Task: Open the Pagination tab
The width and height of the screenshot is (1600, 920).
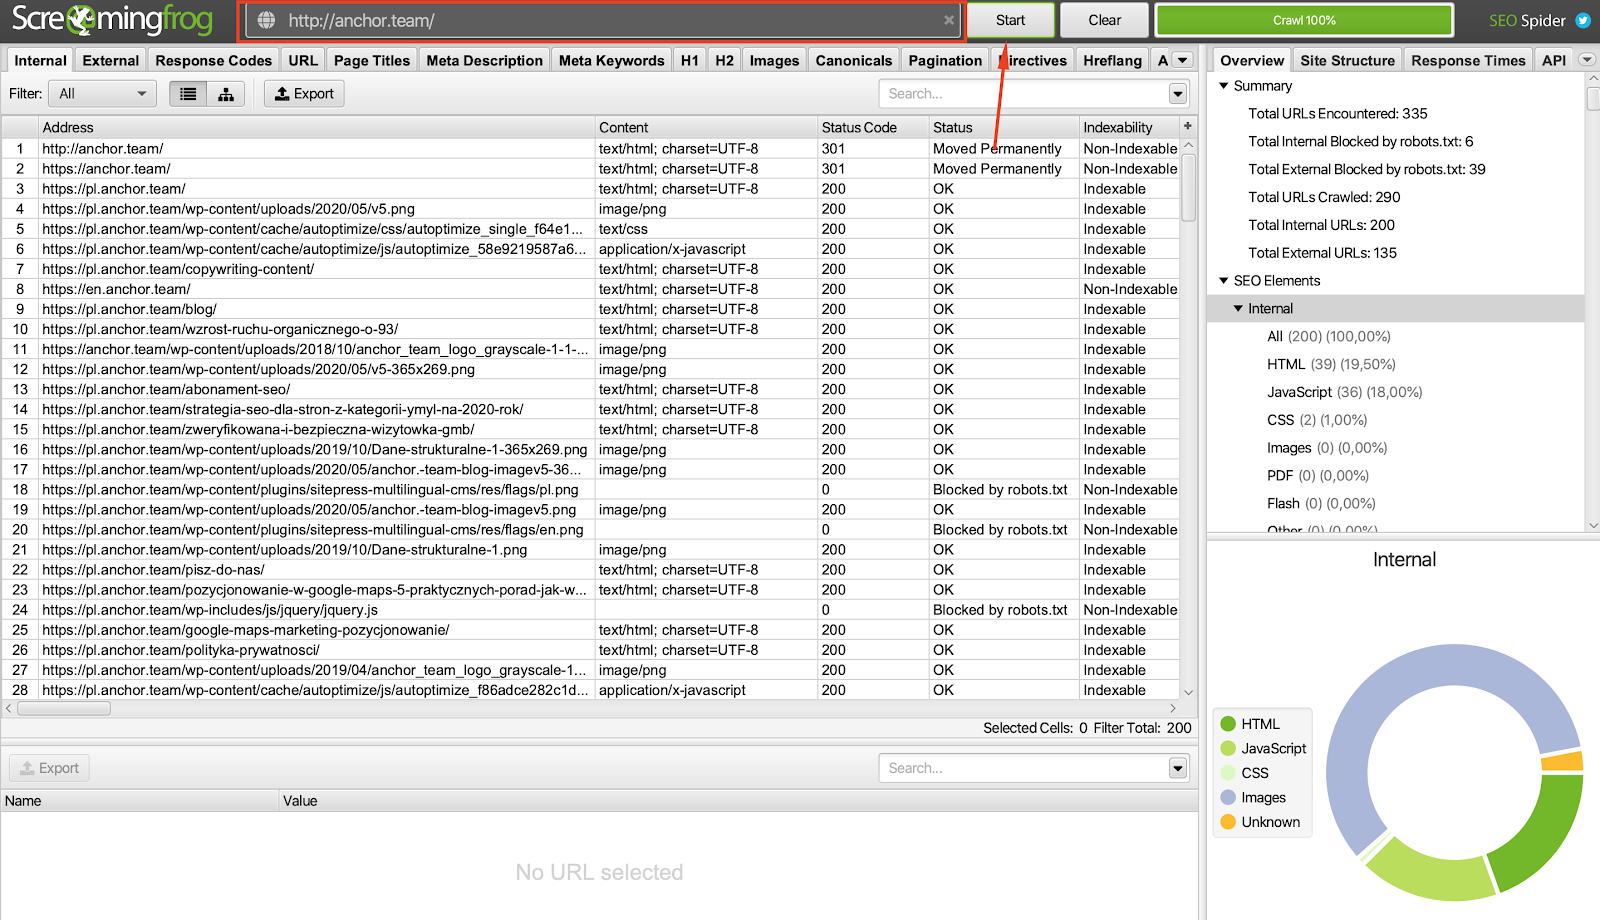Action: tap(945, 60)
